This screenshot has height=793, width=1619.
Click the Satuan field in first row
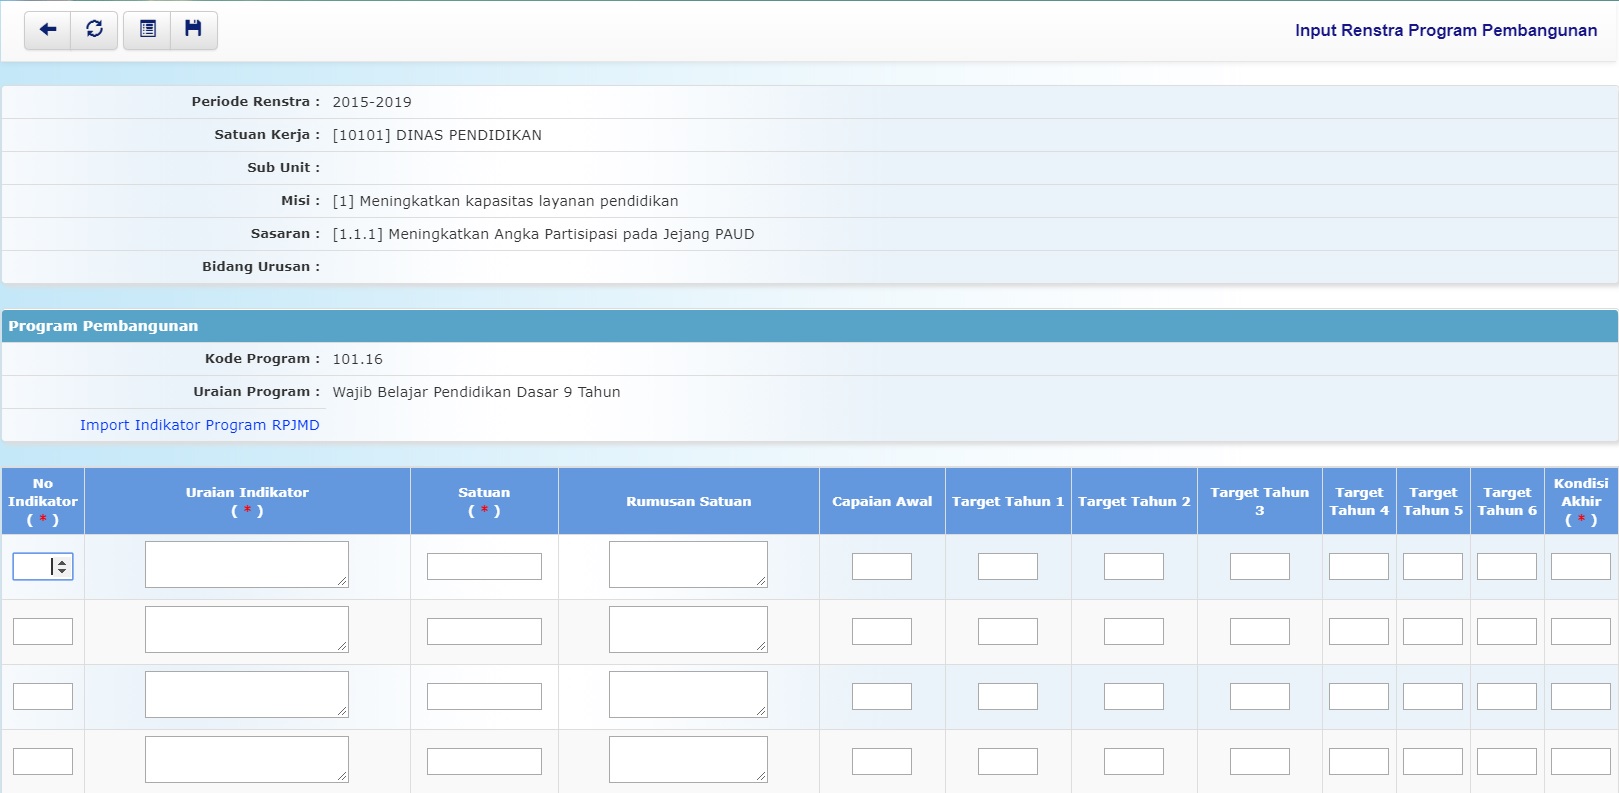coord(484,566)
